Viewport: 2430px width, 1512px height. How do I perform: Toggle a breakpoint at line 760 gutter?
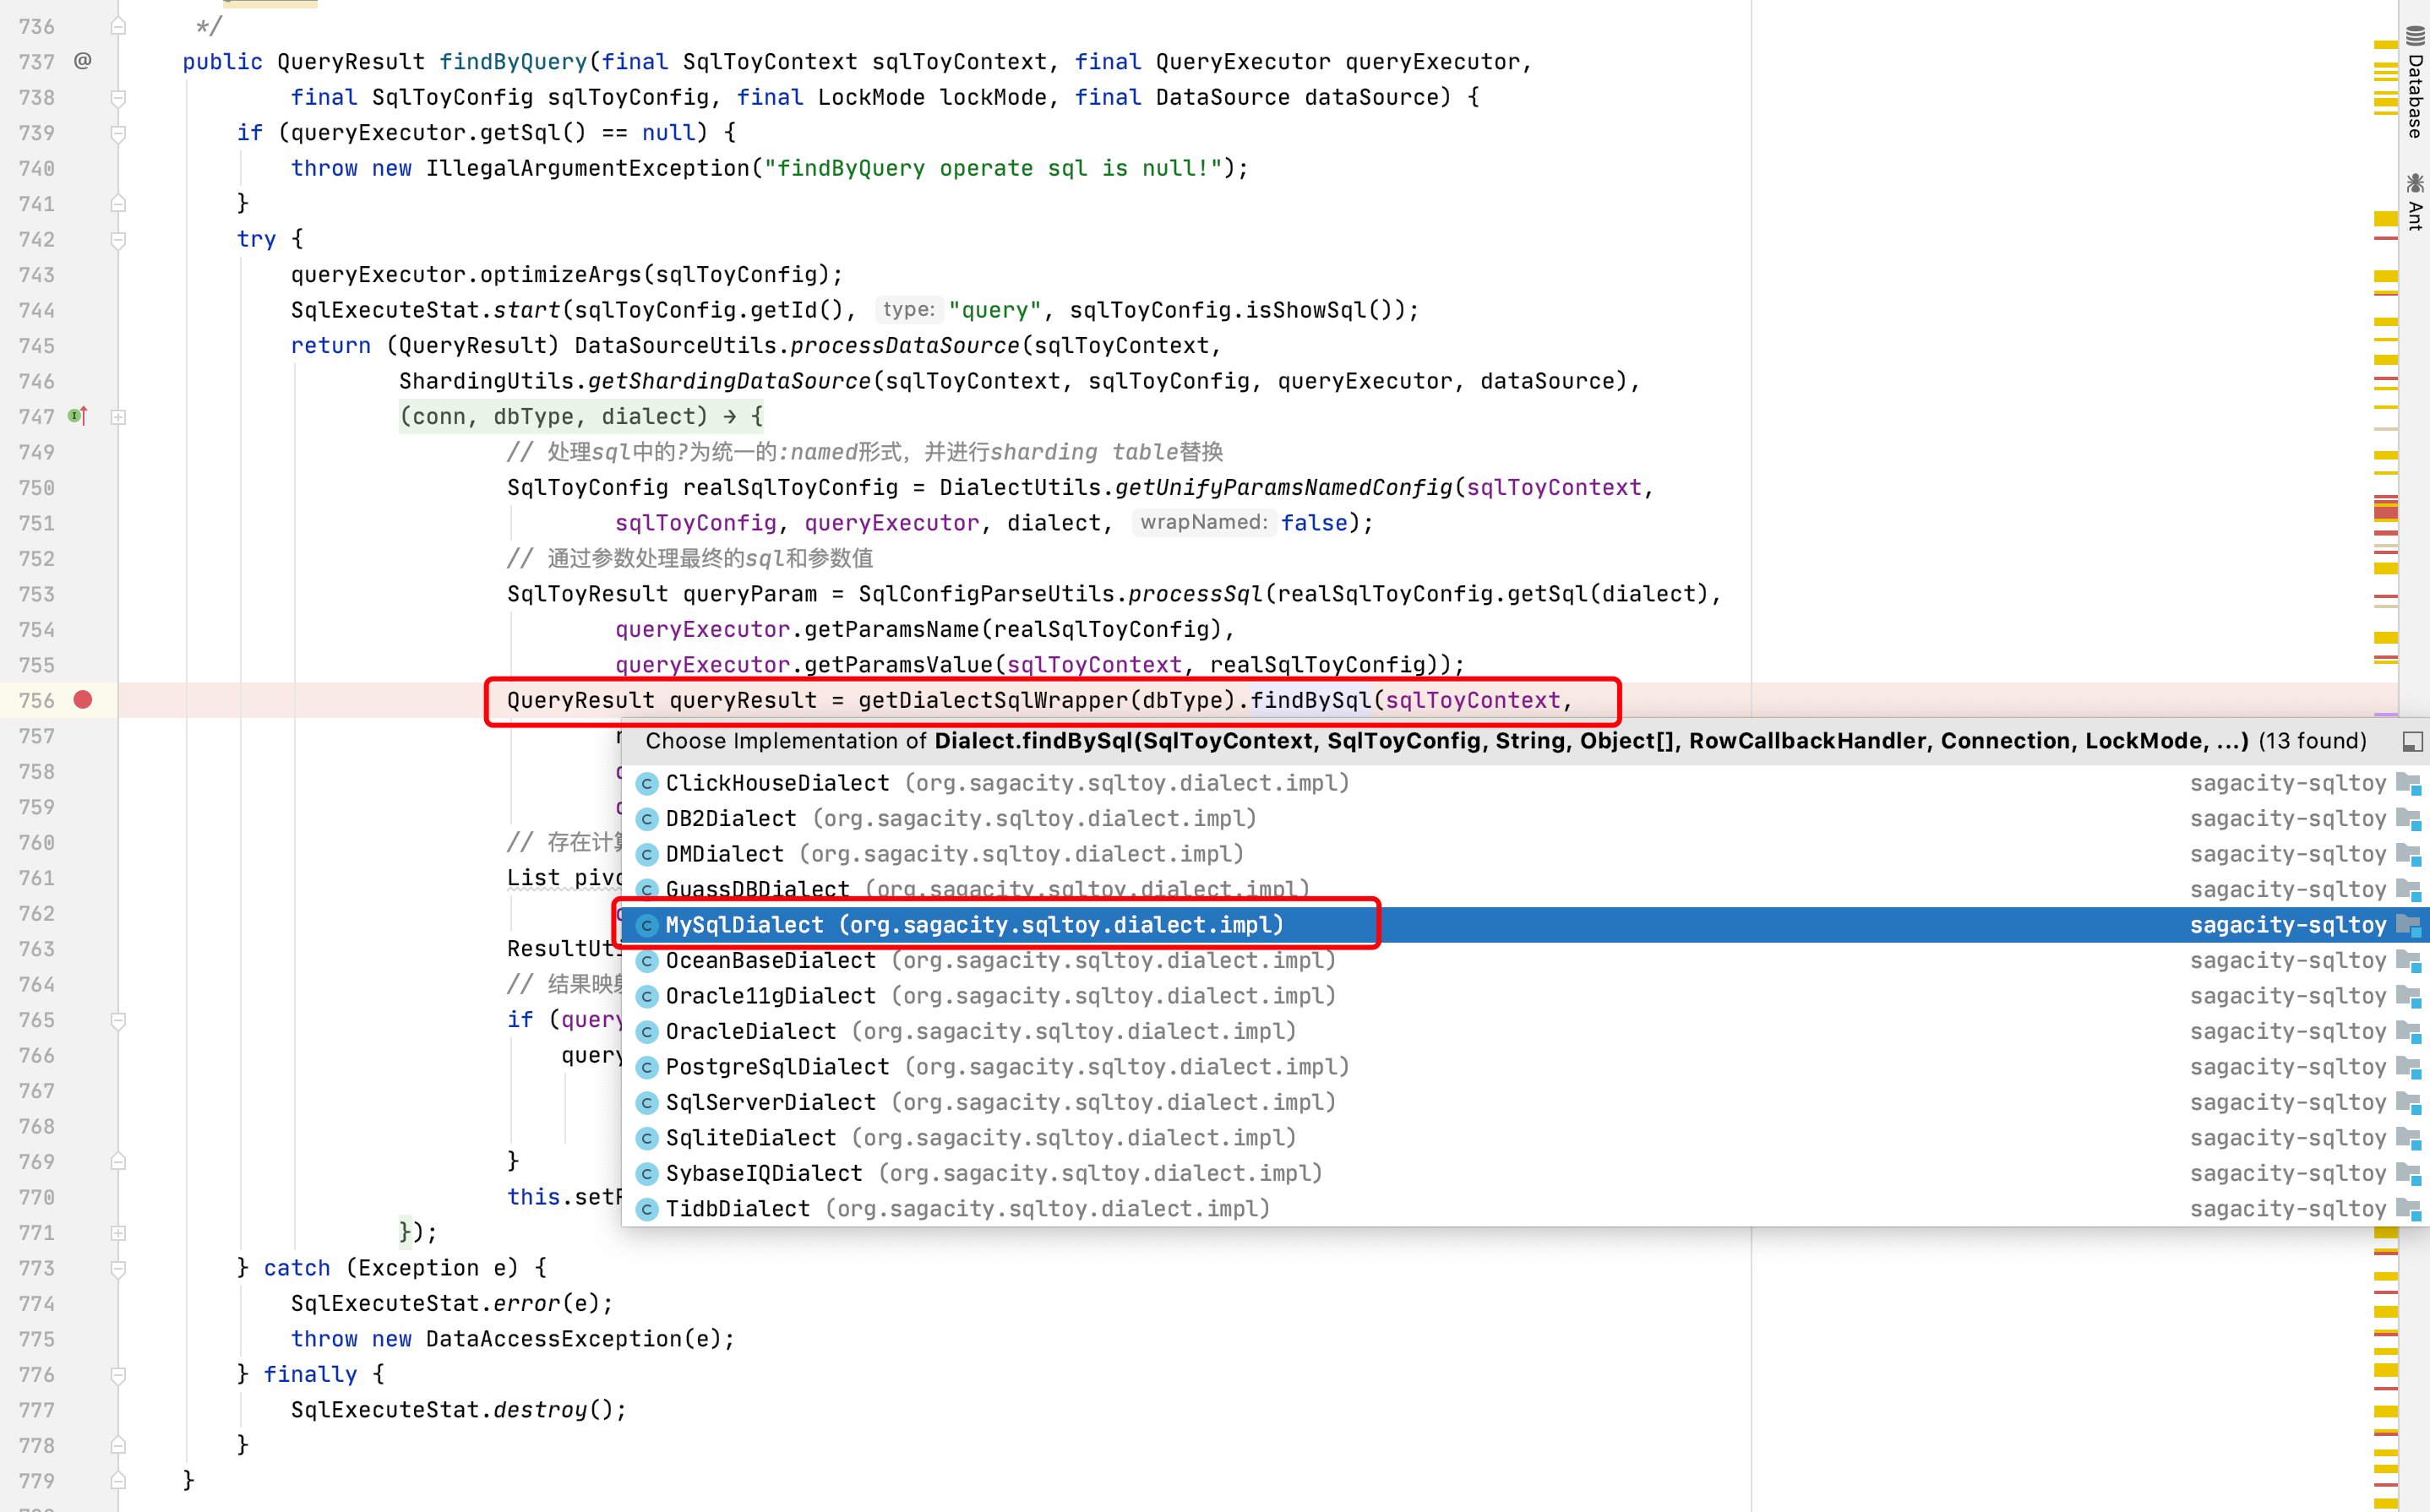point(83,842)
